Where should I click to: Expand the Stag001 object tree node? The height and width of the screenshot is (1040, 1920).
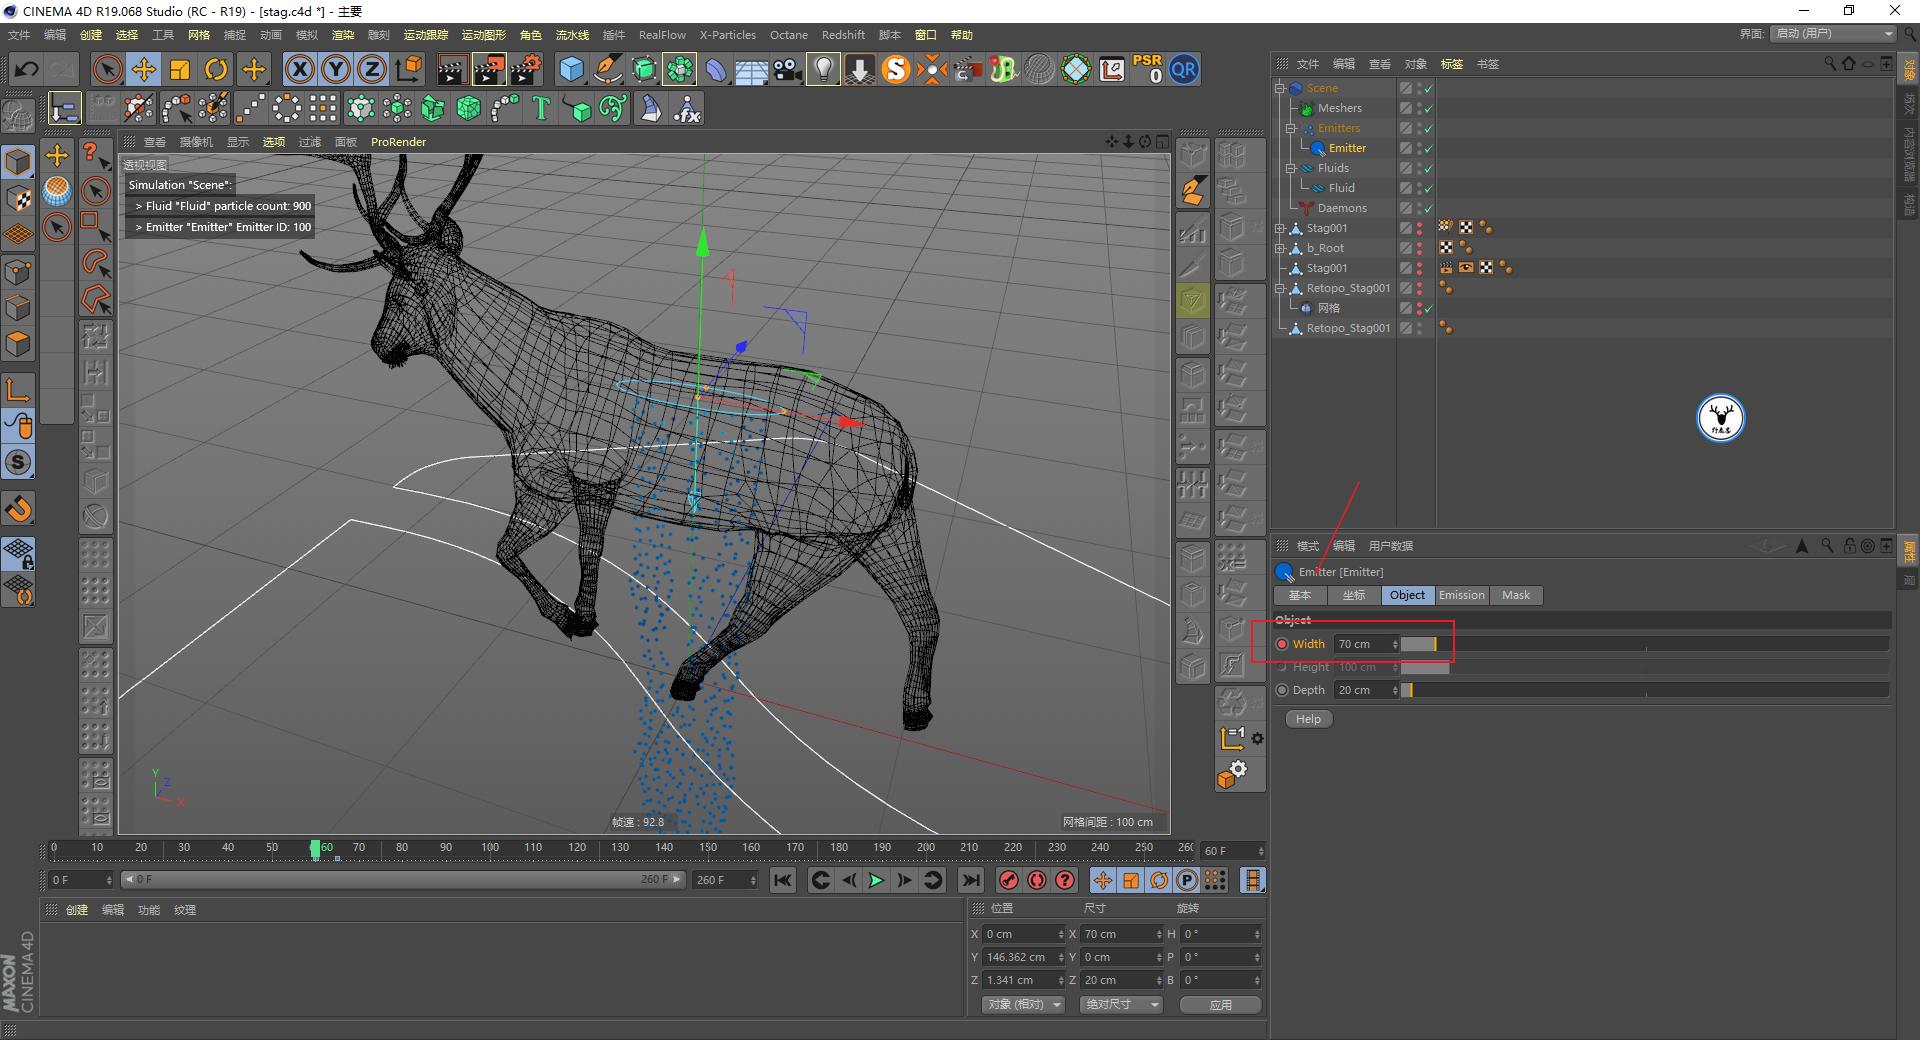coord(1280,228)
